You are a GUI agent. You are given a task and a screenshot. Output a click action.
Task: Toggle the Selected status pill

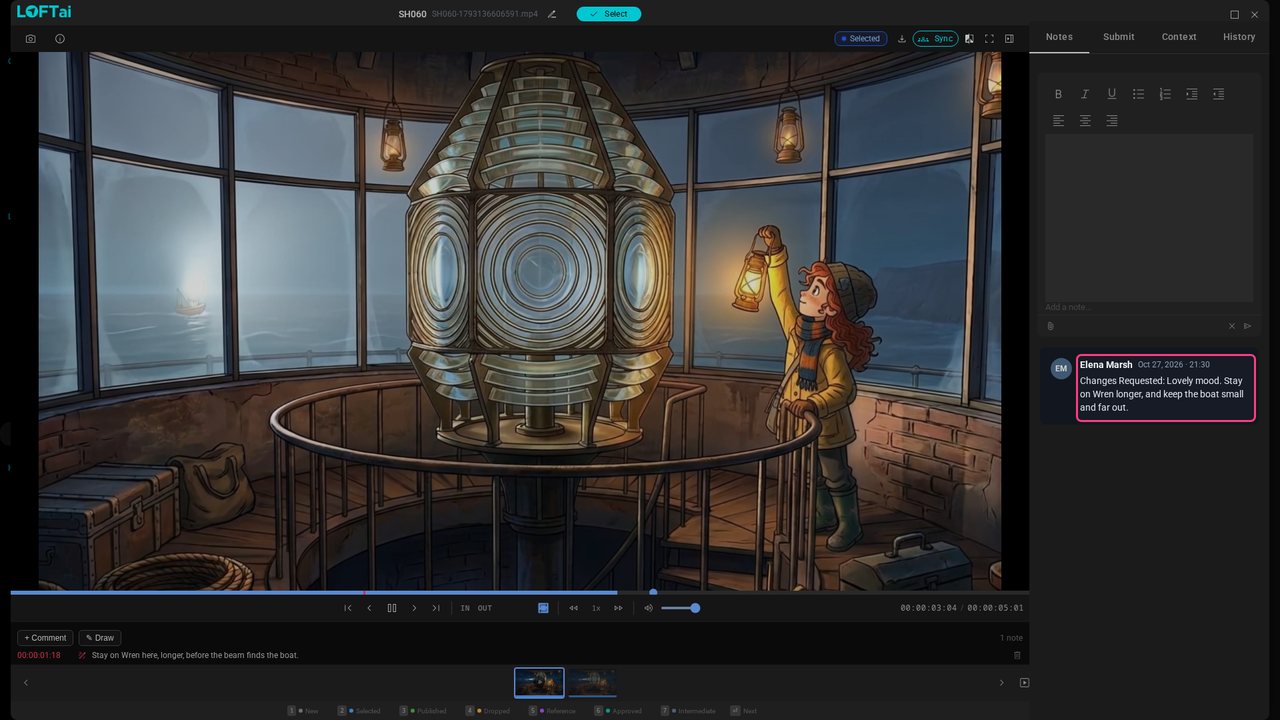point(861,39)
